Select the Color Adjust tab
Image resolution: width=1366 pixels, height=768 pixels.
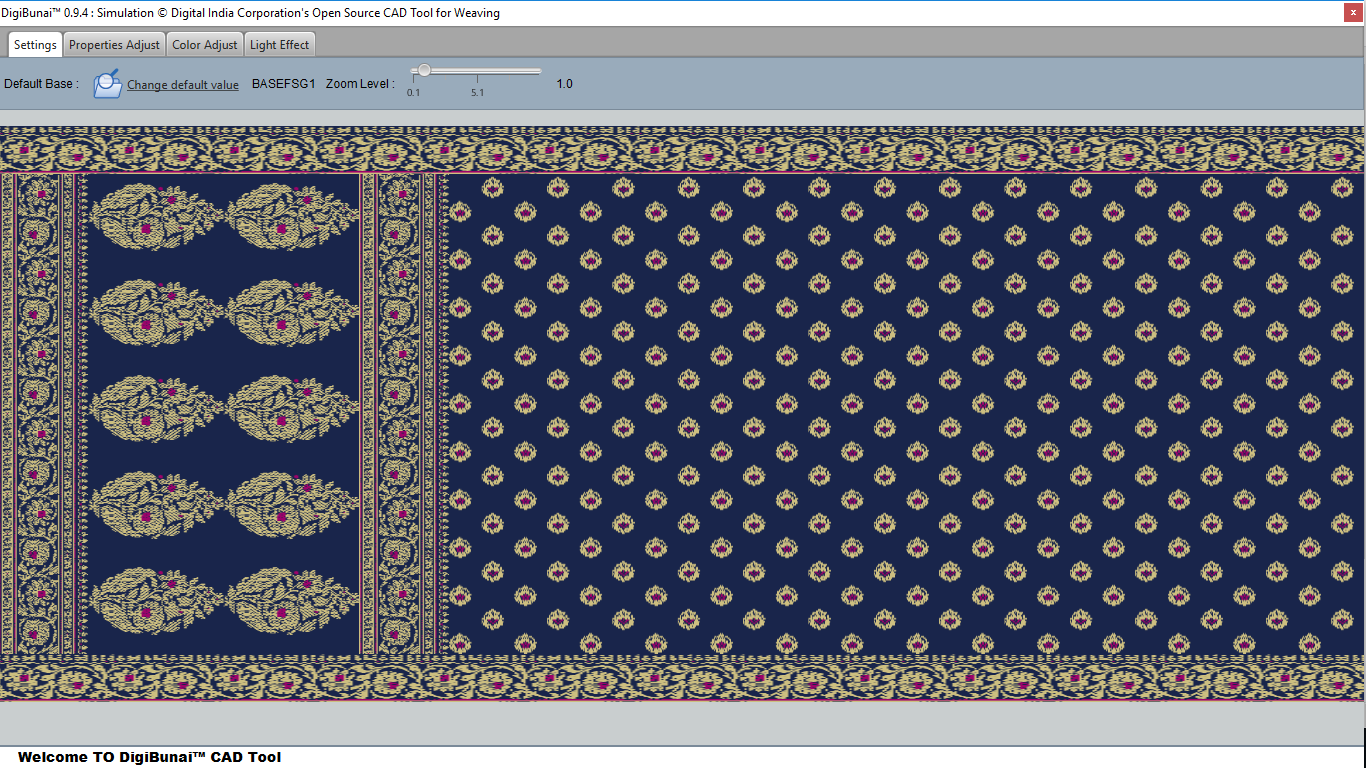(205, 45)
